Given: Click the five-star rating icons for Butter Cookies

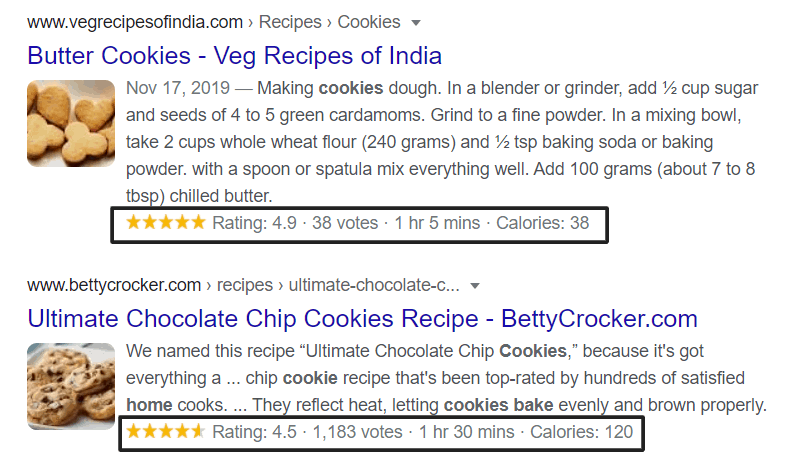Looking at the screenshot, I should (165, 222).
